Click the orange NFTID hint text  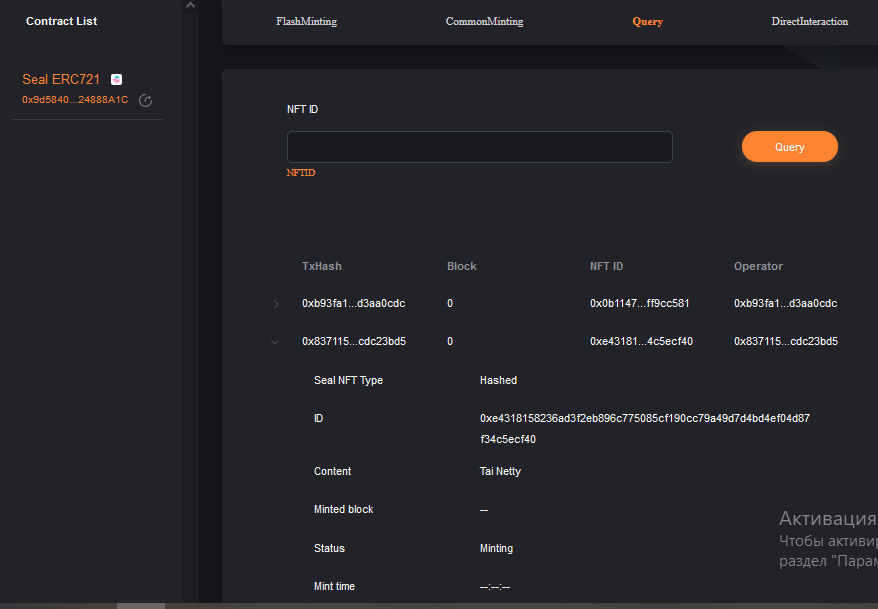301,173
